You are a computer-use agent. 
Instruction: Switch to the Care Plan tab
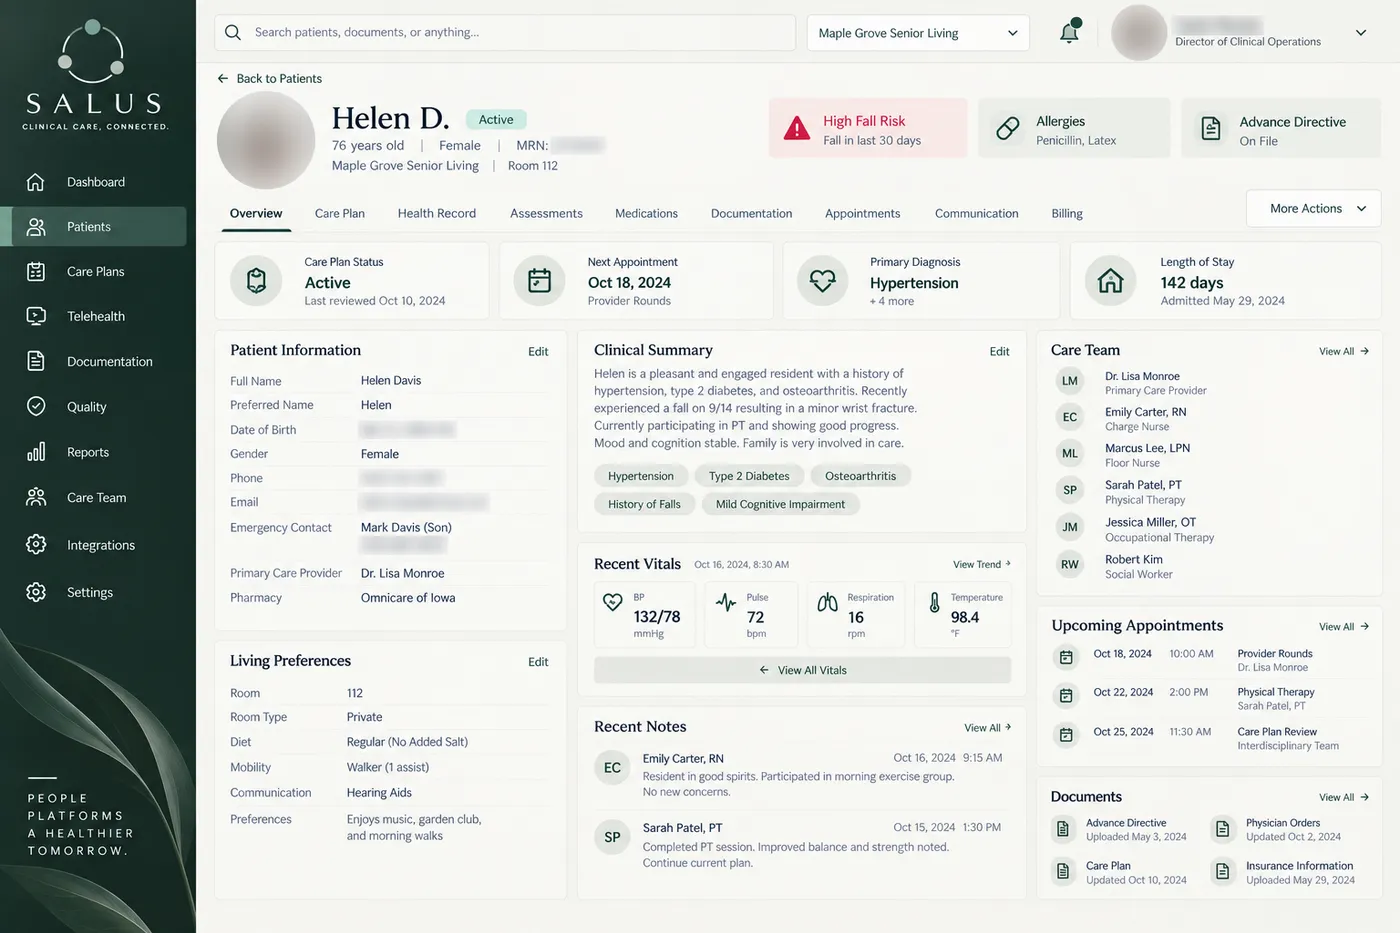[340, 213]
